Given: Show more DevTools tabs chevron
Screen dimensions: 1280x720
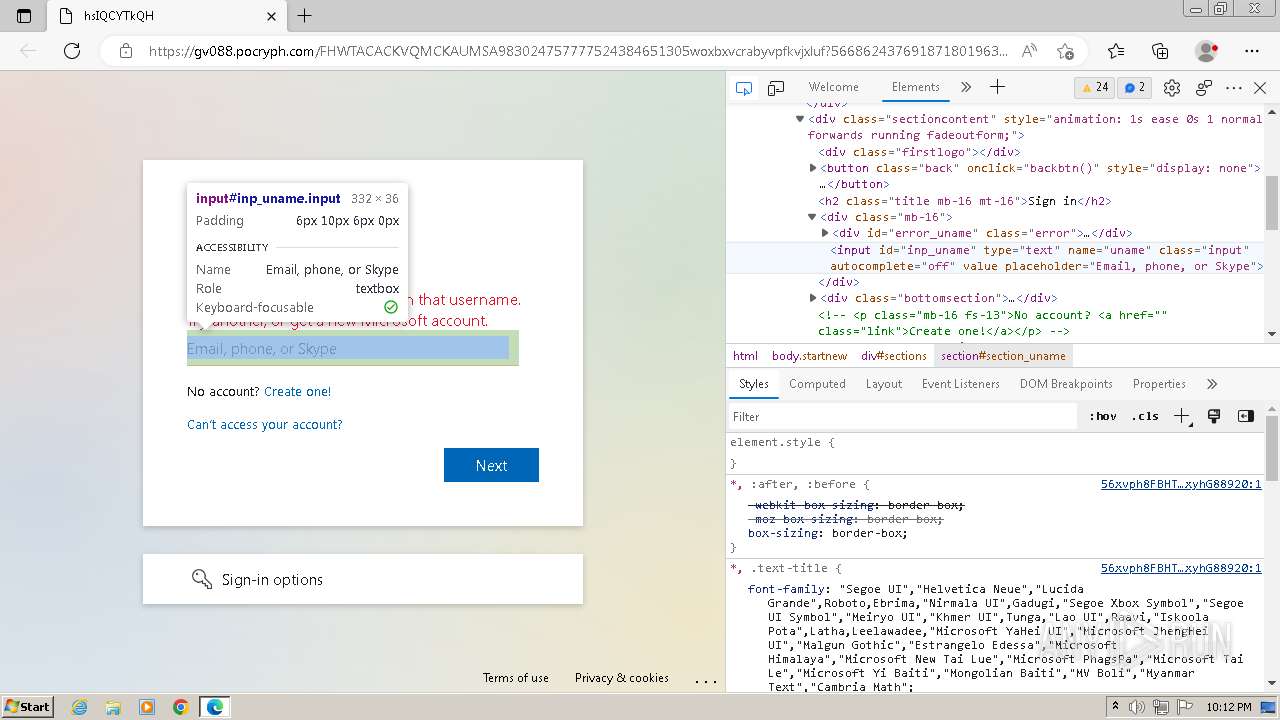Looking at the screenshot, I should pos(966,88).
